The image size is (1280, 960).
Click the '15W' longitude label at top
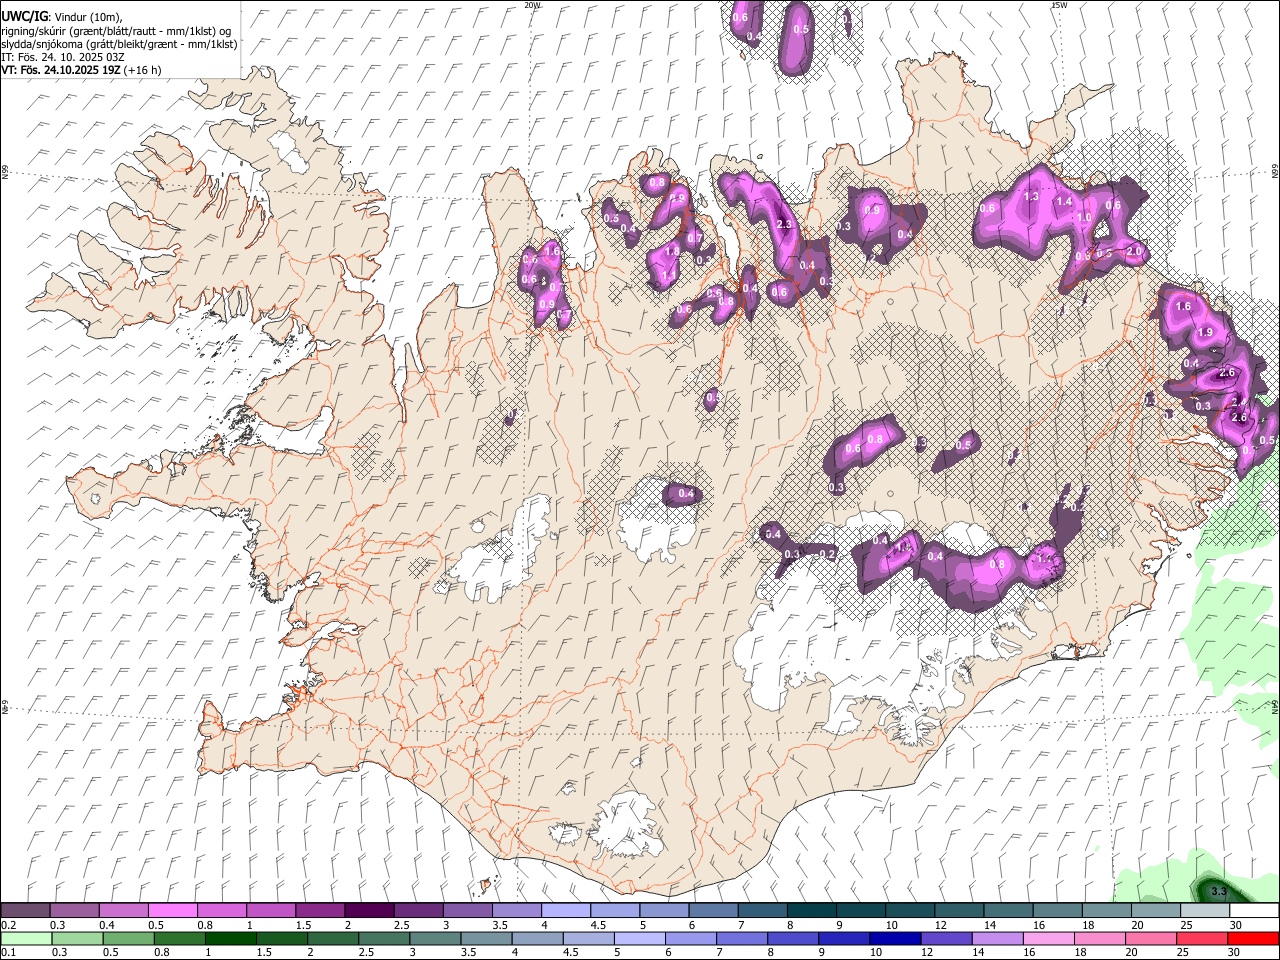point(1059,5)
